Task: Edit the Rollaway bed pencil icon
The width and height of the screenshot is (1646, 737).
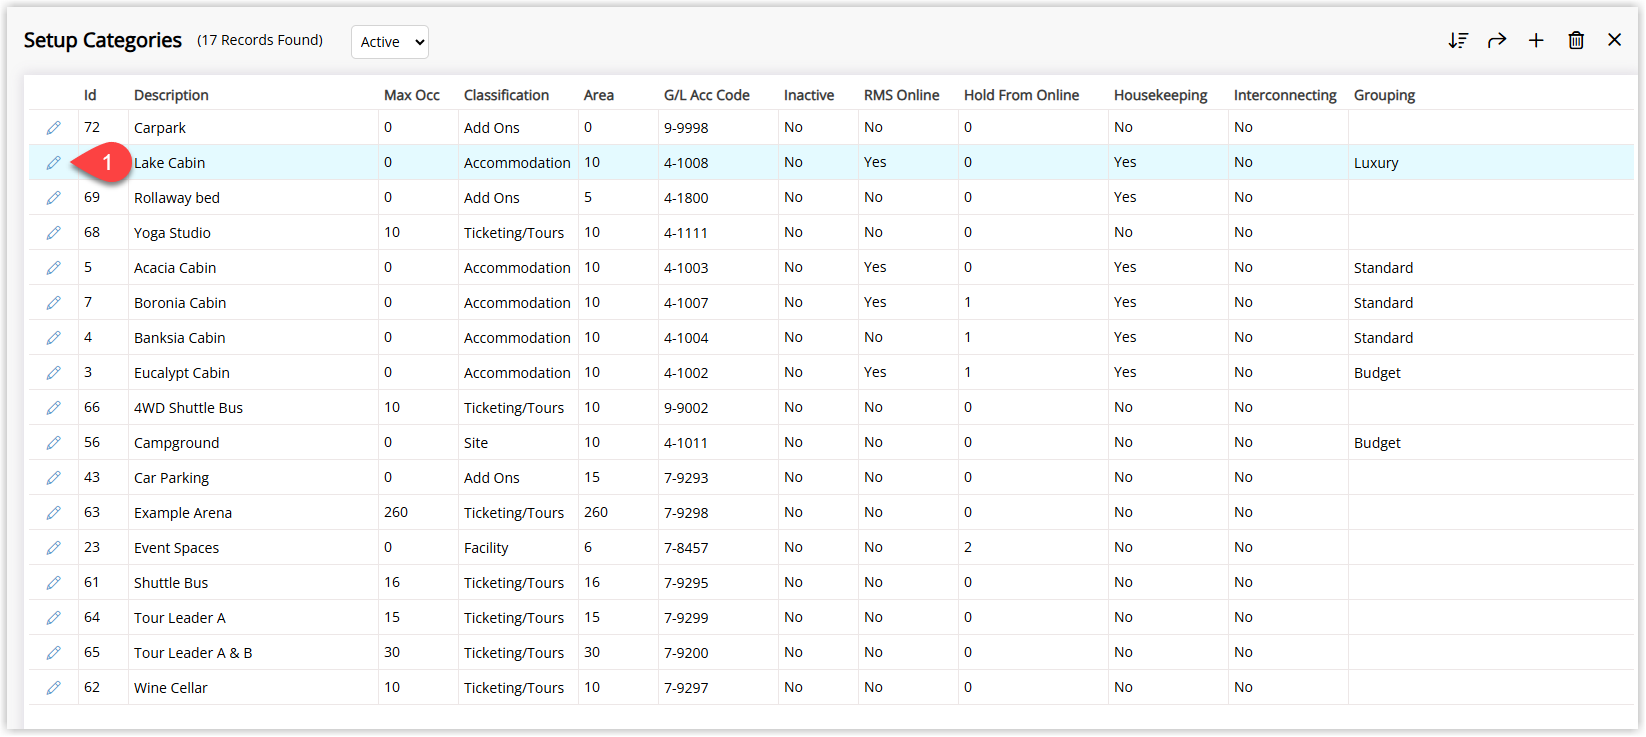Action: (x=54, y=198)
